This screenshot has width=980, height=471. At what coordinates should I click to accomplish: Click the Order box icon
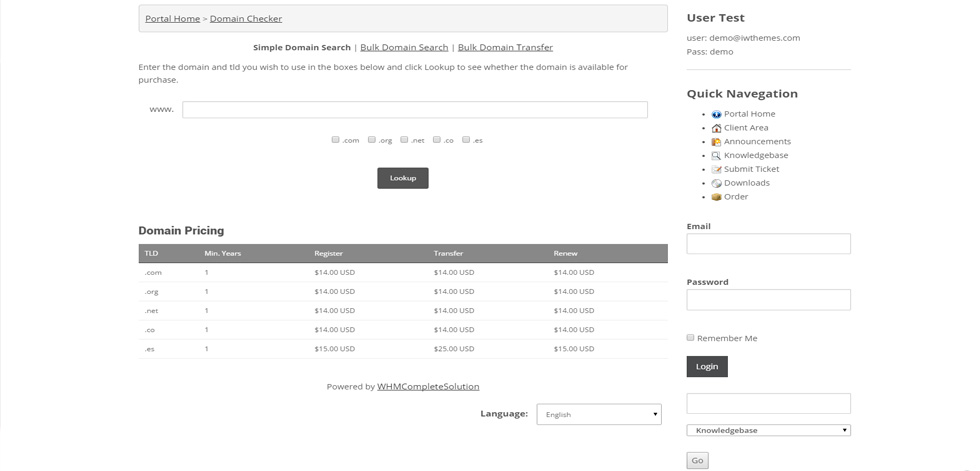pos(716,197)
